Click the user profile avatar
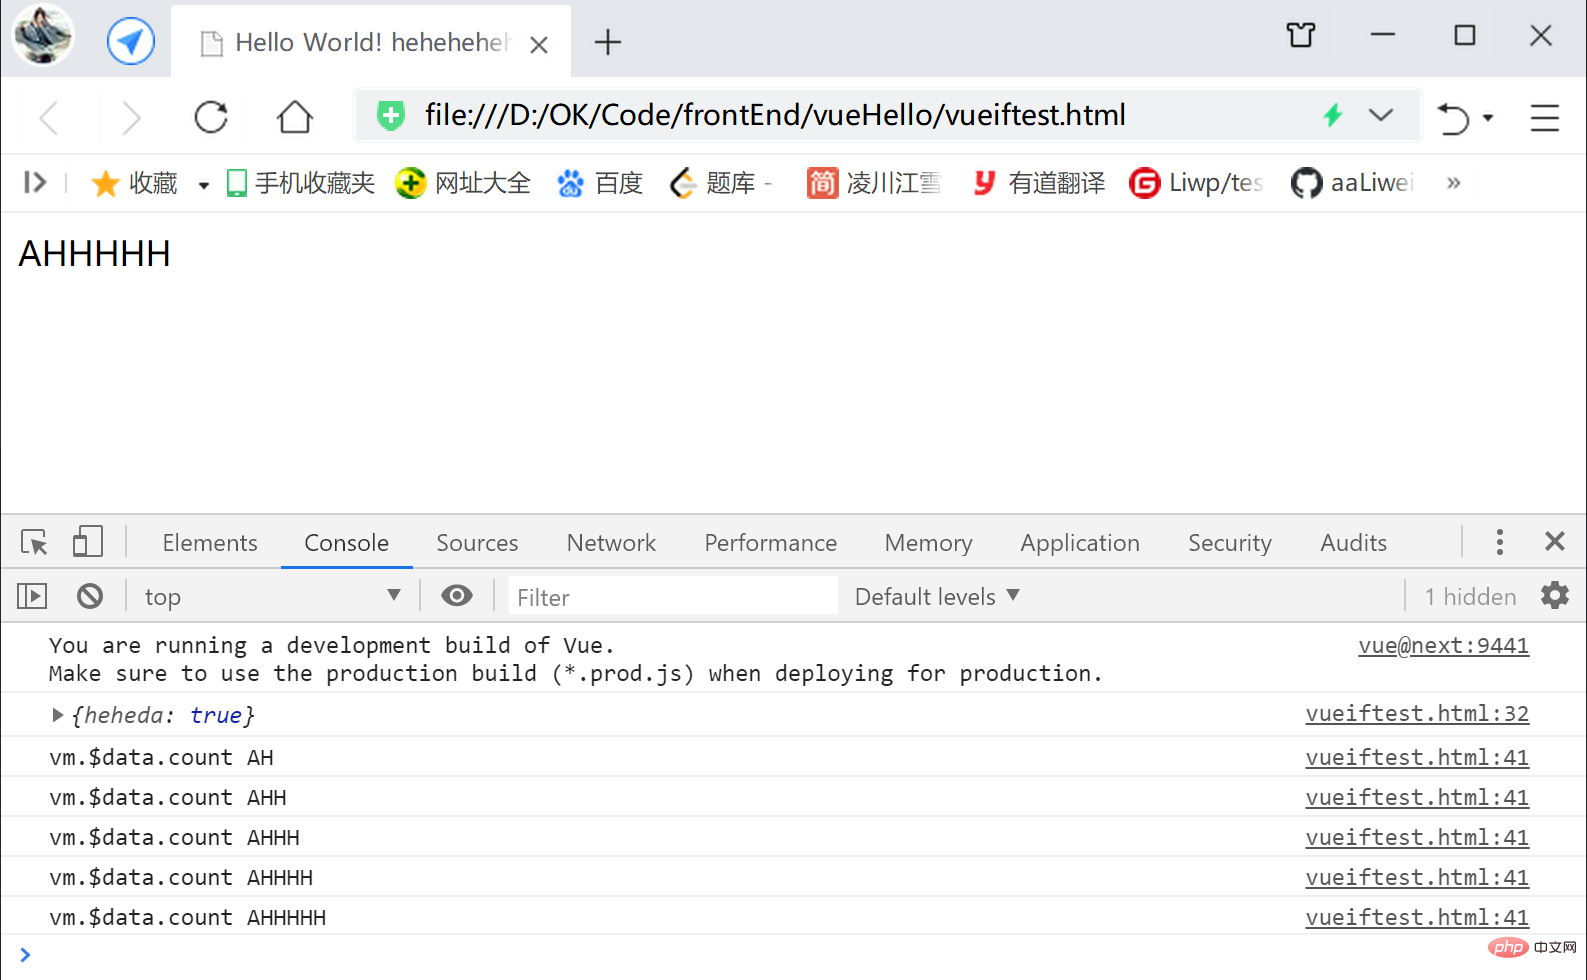This screenshot has height=980, width=1587. coord(42,36)
